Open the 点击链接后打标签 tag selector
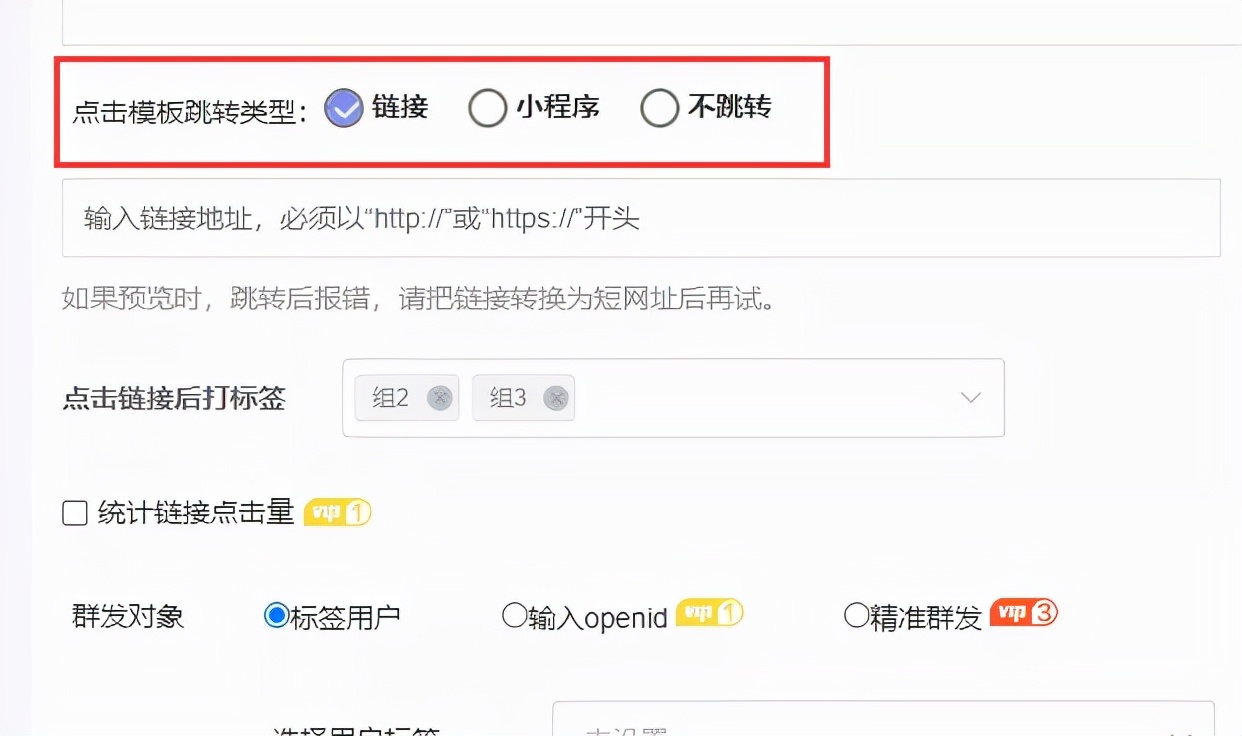 tap(673, 398)
